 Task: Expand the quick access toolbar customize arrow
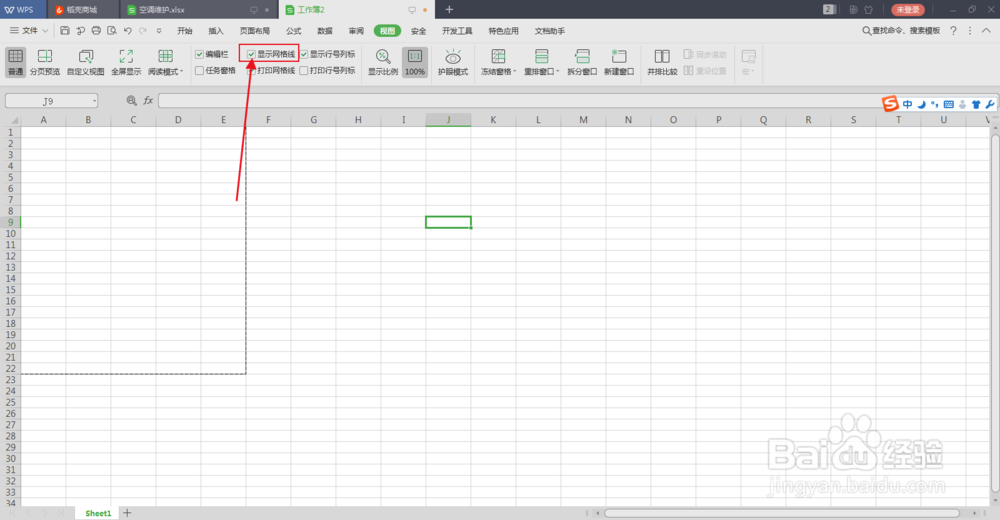pos(159,31)
